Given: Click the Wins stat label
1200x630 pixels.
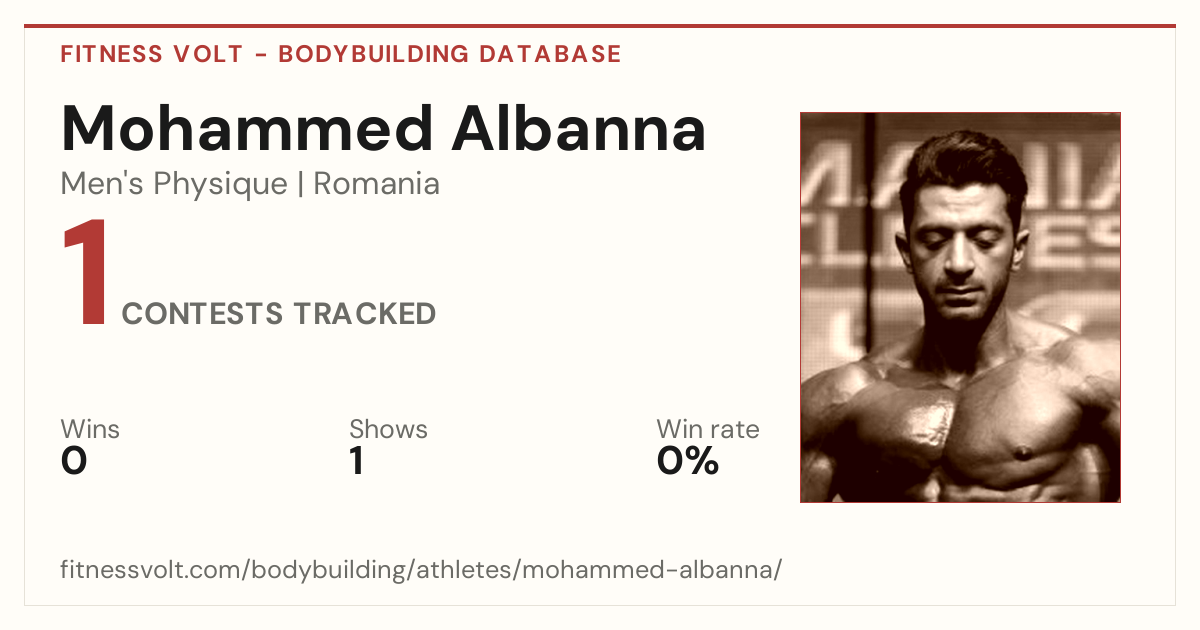Looking at the screenshot, I should click(x=90, y=430).
